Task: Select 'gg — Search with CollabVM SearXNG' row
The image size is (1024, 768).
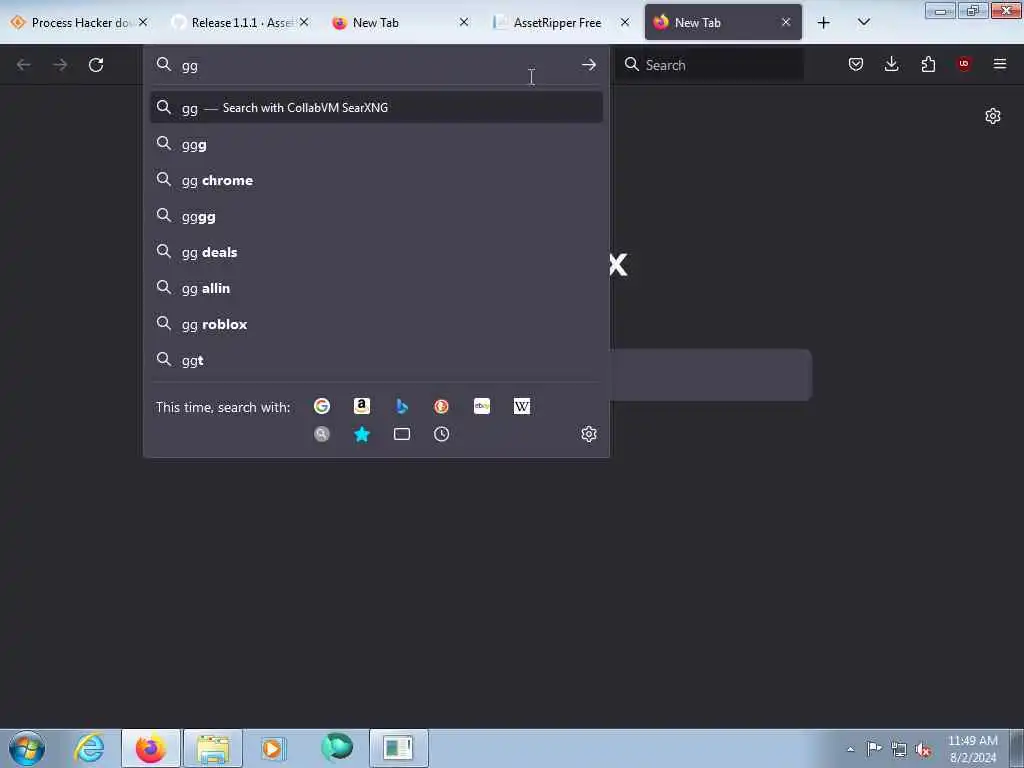Action: 376,108
